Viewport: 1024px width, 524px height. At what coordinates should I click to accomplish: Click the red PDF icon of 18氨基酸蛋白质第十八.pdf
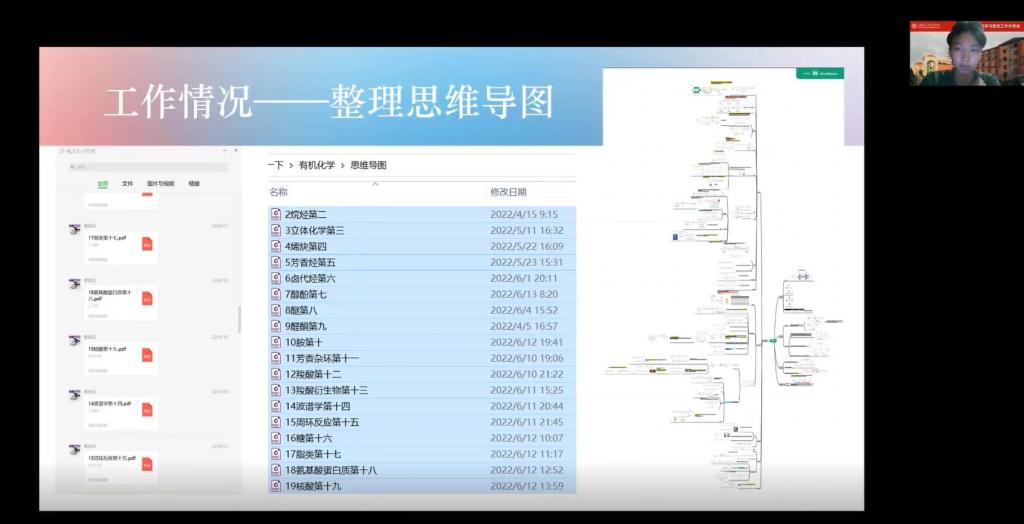click(147, 299)
